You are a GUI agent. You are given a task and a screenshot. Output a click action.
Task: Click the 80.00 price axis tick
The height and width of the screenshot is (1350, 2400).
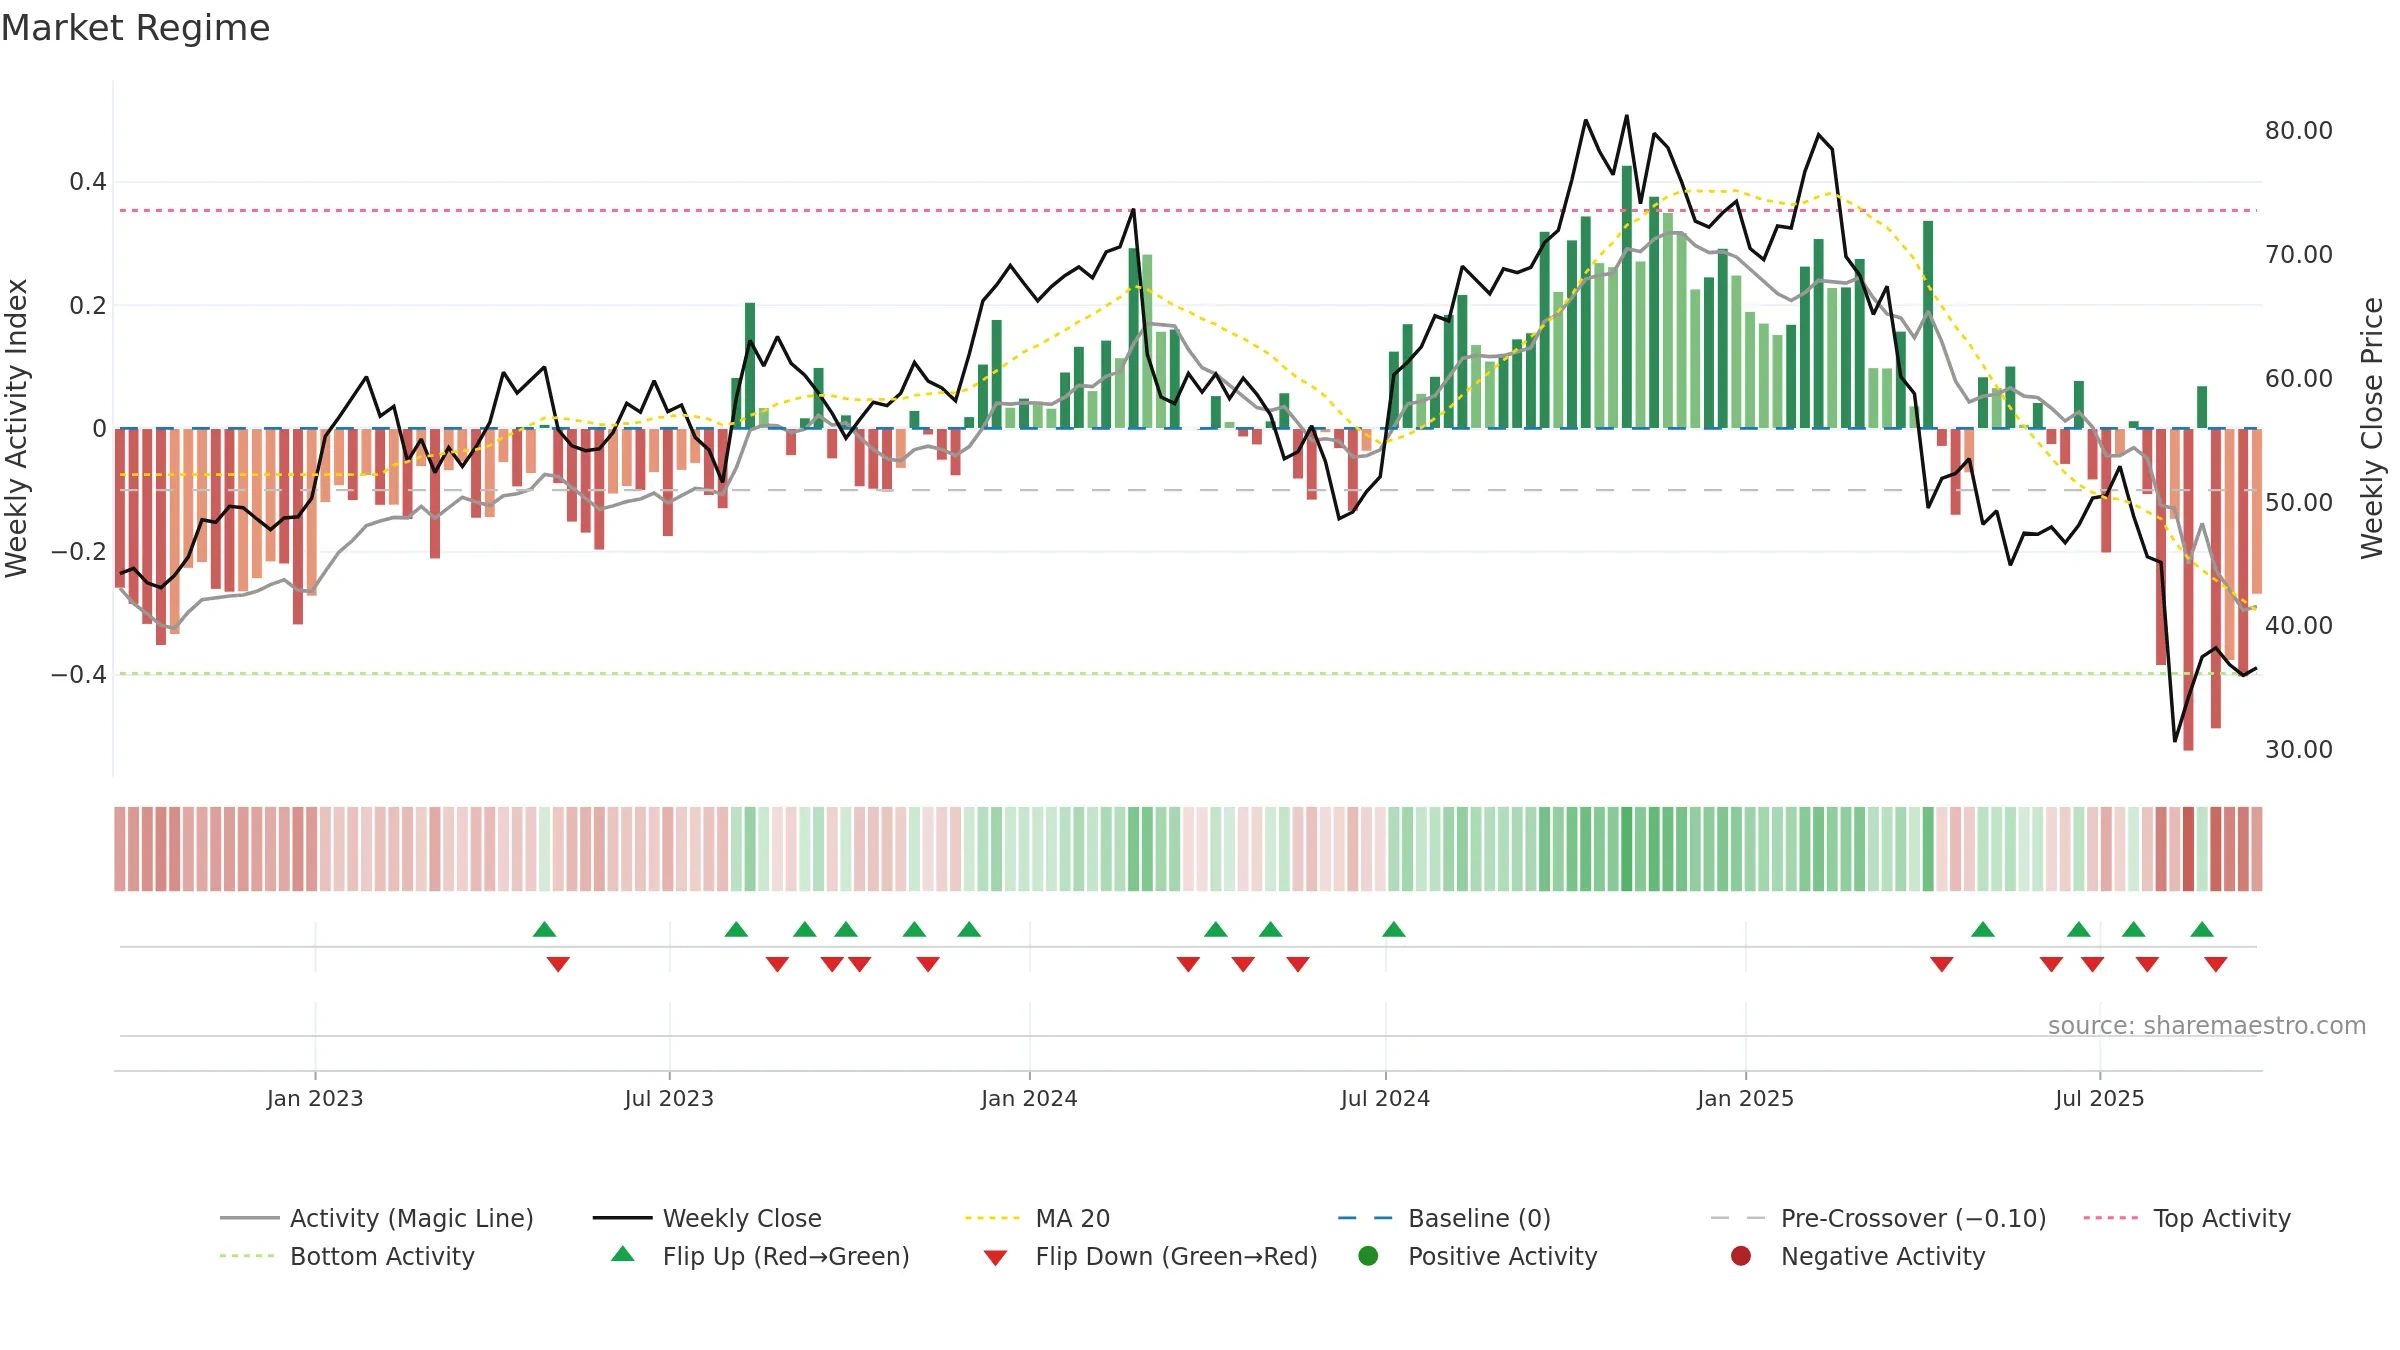[2299, 131]
